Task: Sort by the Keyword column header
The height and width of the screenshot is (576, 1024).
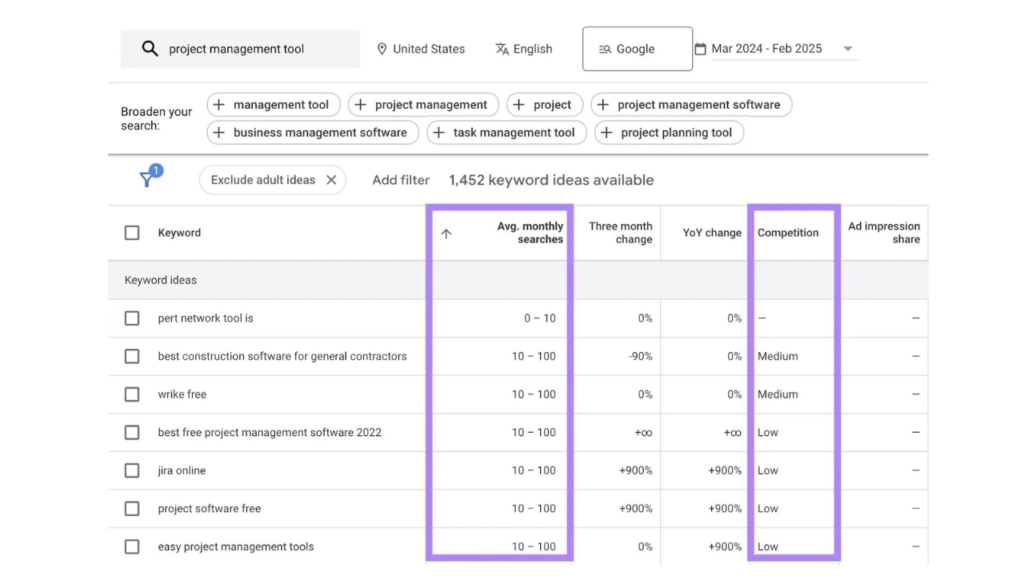Action: (179, 232)
